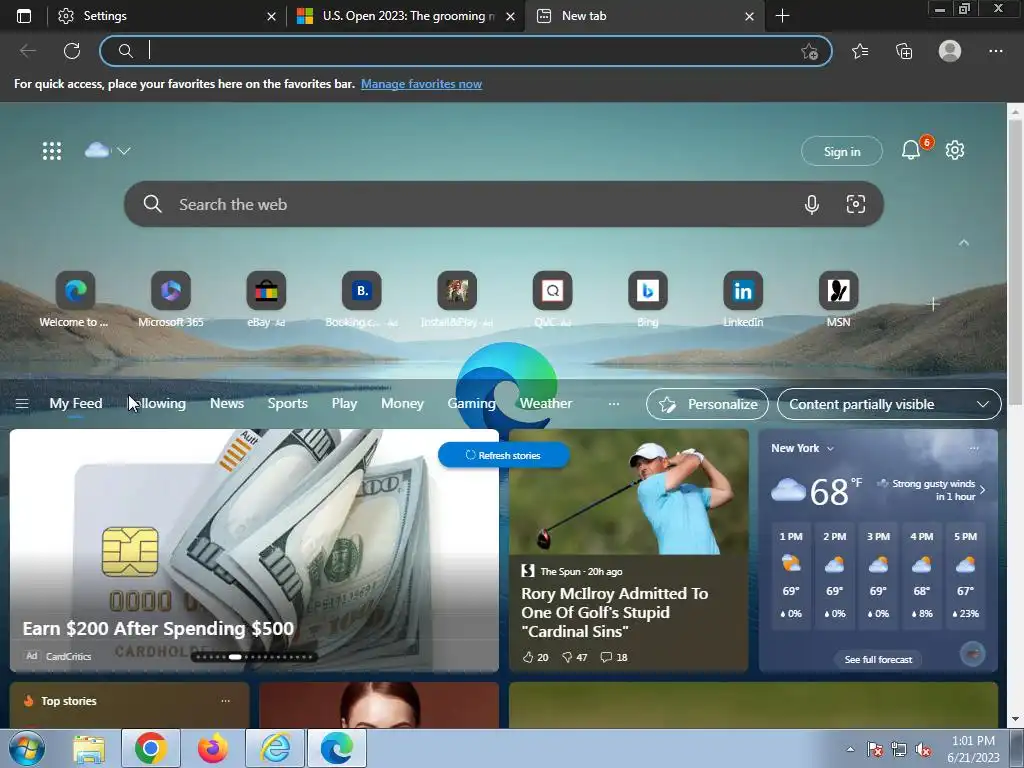
Task: Expand the weather chevron next to cloud
Action: [124, 151]
